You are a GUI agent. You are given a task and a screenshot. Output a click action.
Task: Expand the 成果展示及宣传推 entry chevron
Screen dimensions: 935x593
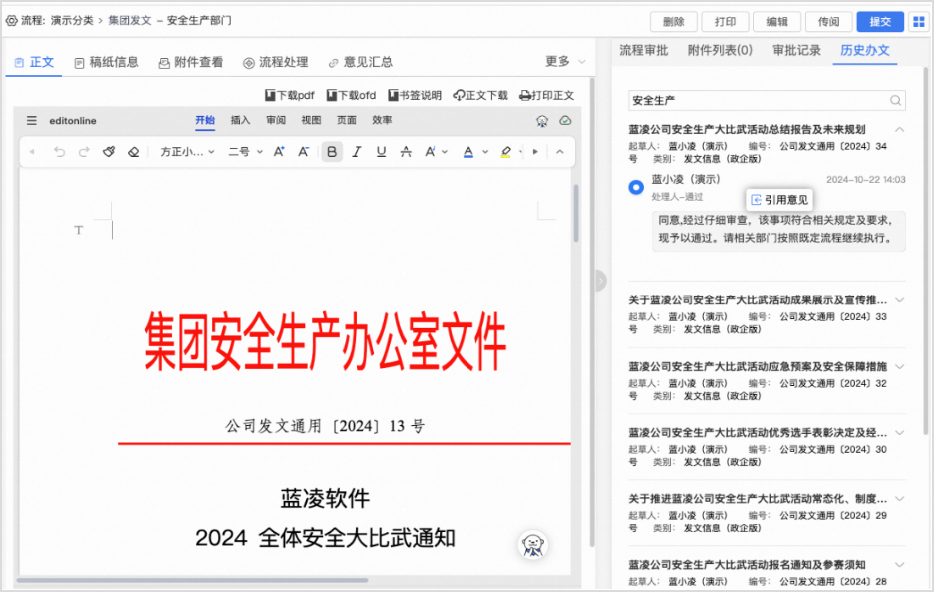click(899, 300)
